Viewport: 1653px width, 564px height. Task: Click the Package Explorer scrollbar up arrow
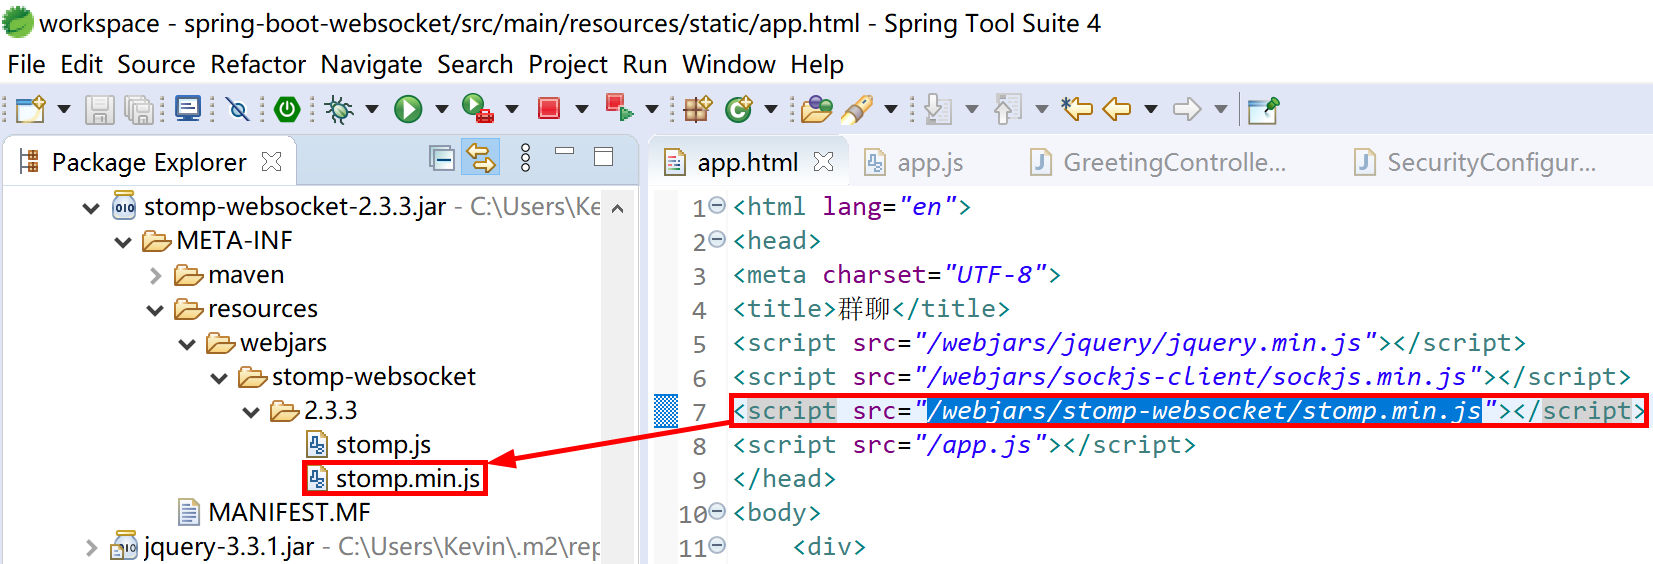point(617,208)
